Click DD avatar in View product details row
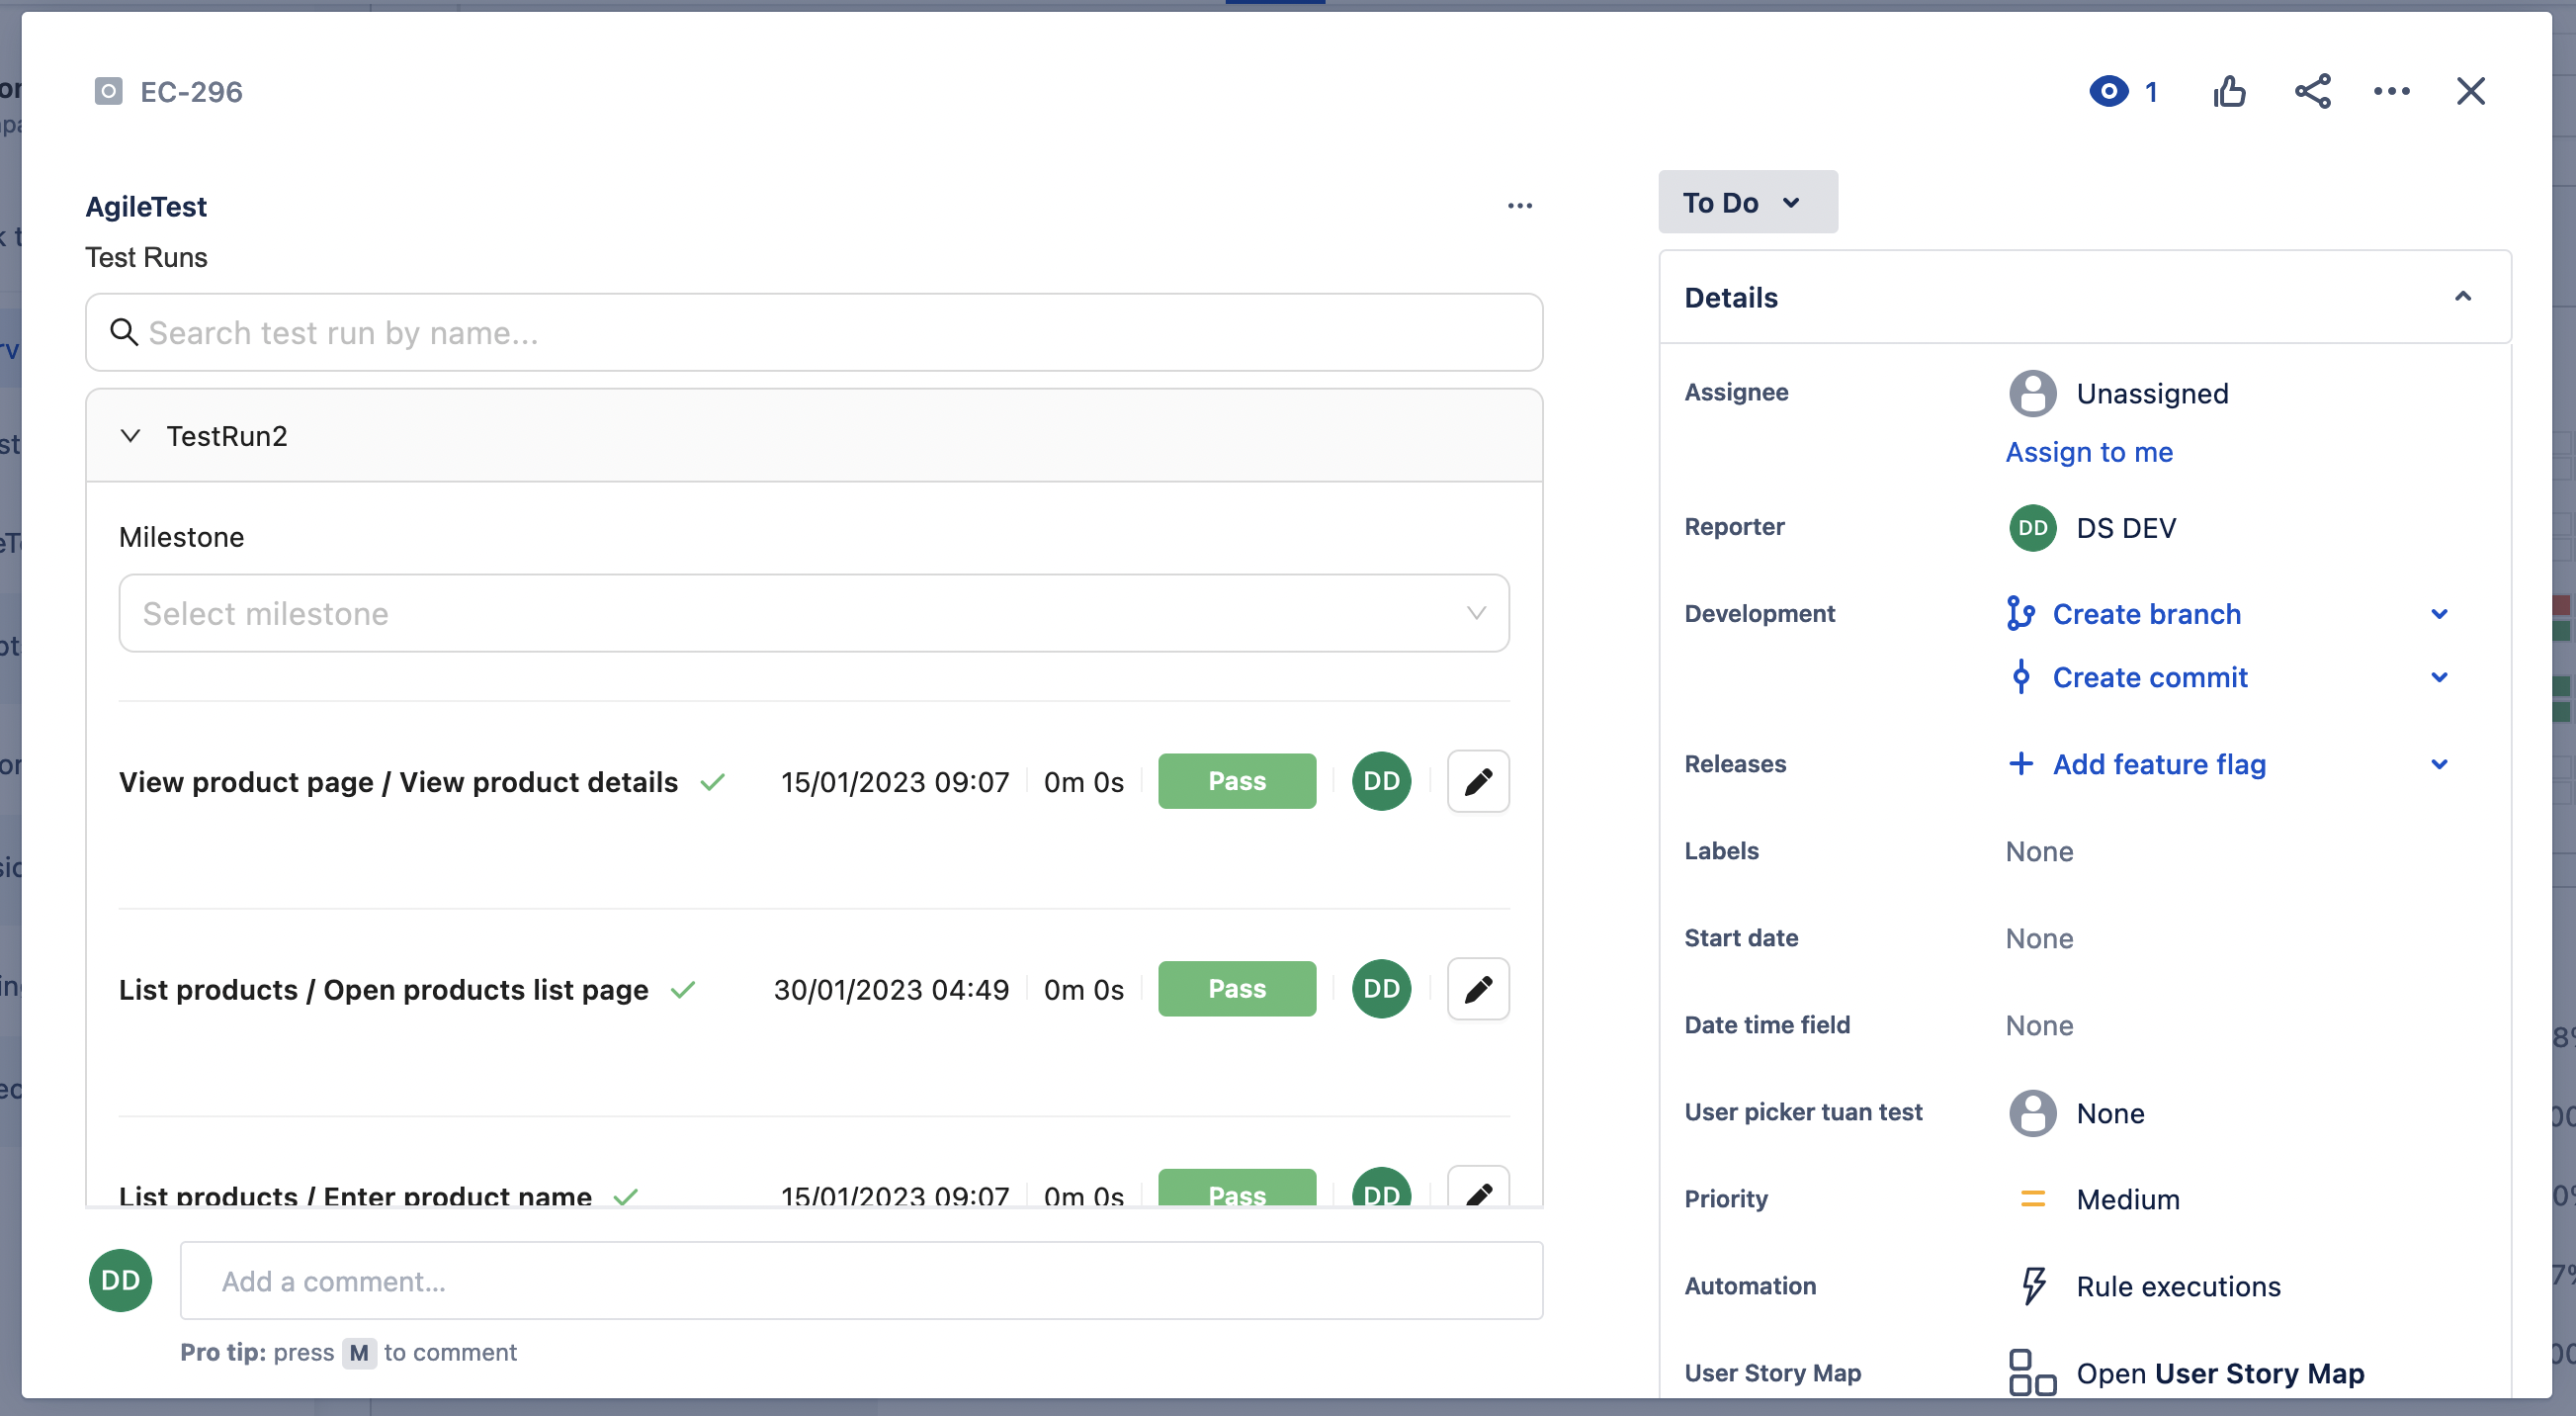 tap(1381, 781)
